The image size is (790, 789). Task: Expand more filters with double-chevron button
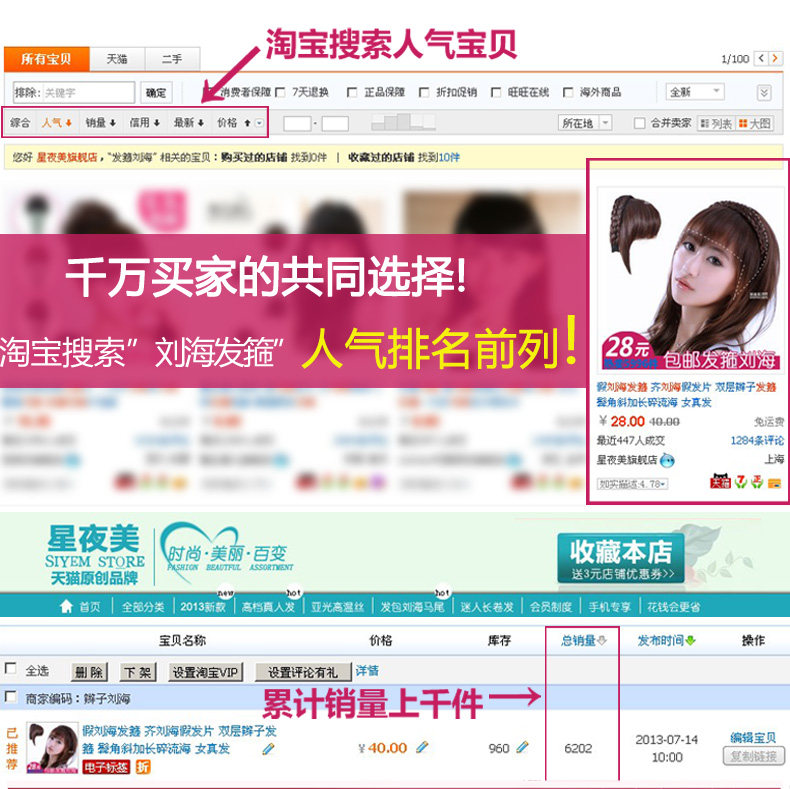(x=764, y=93)
